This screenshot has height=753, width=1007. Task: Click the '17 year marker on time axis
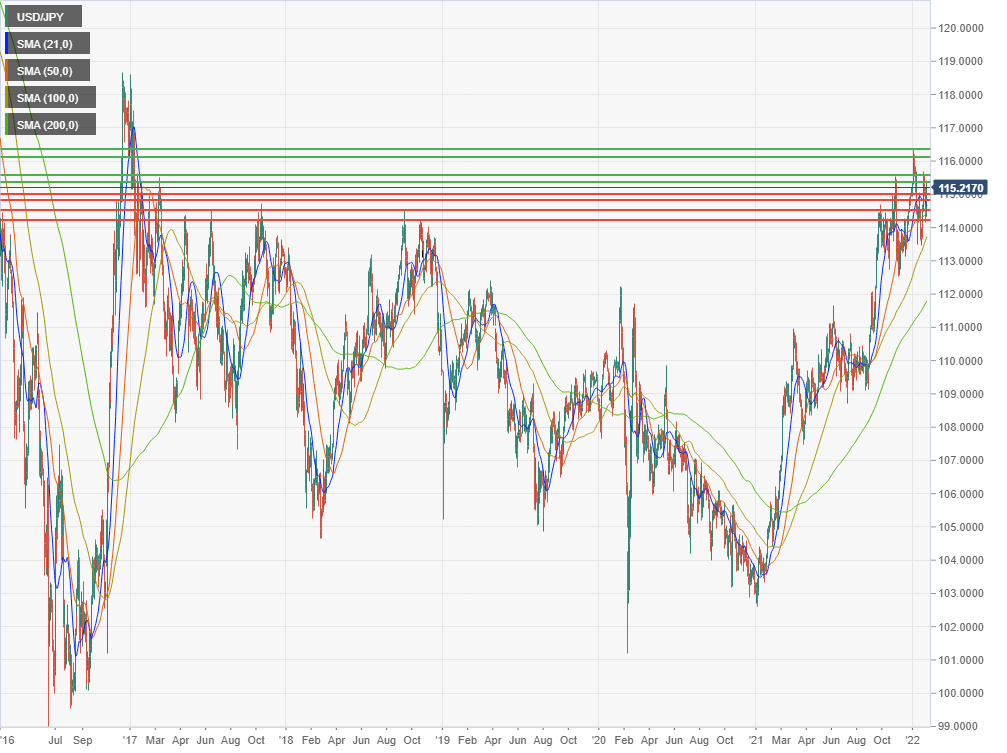(x=130, y=740)
